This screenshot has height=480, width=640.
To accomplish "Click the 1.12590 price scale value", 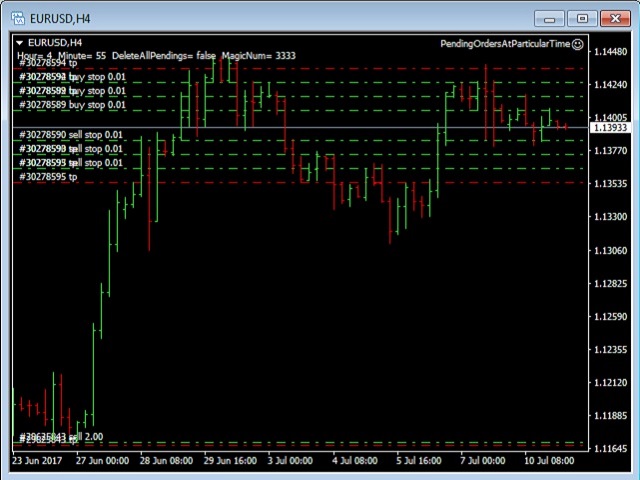I will [x=611, y=316].
